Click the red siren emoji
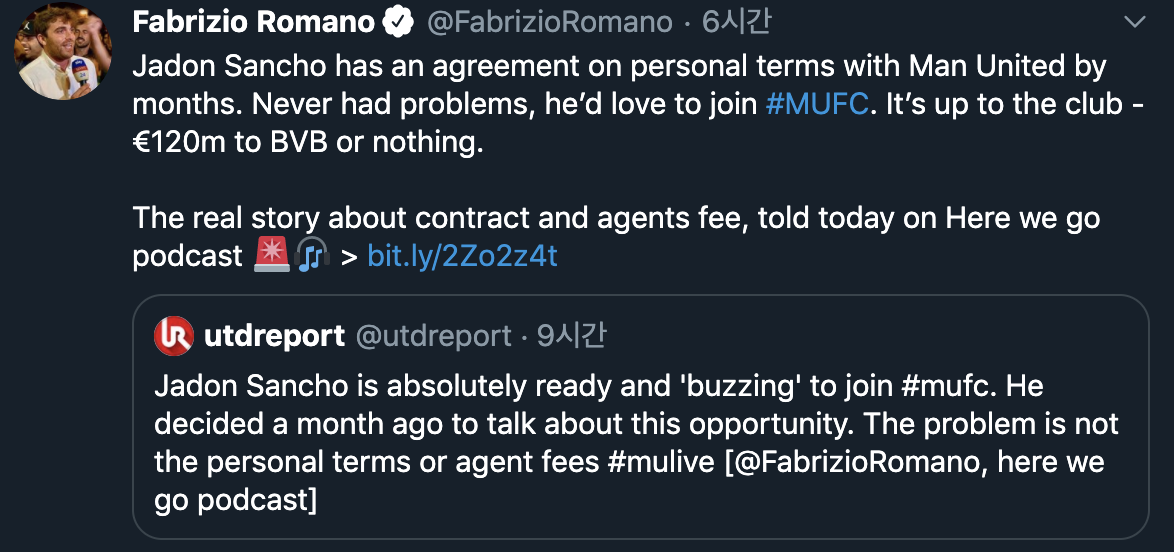 pyautogui.click(x=271, y=256)
